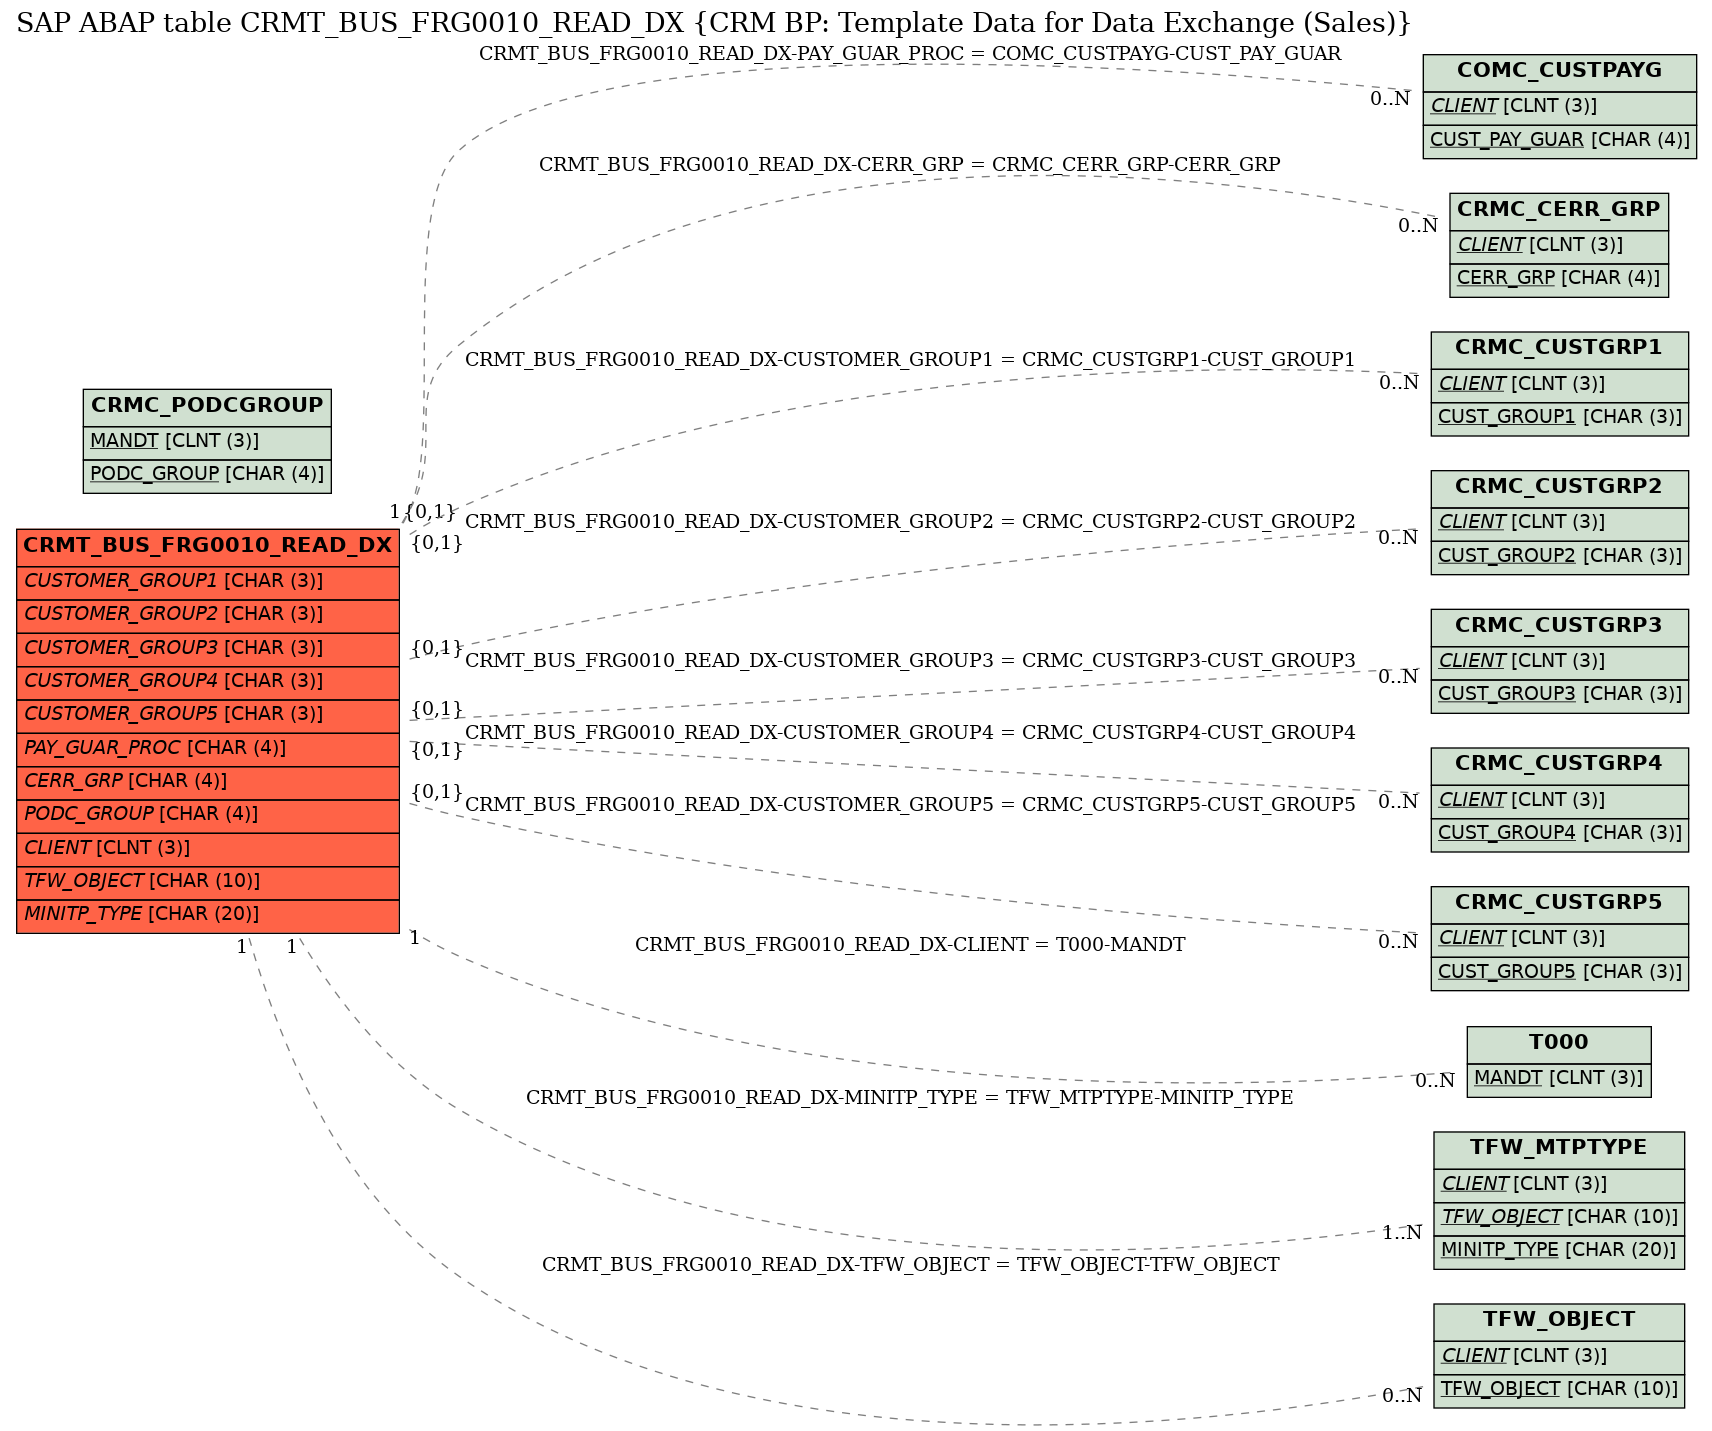Image resolution: width=1712 pixels, height=1431 pixels.
Task: Click 1..N cardinality near TFW_MTPTYPE
Action: [x=1402, y=1233]
